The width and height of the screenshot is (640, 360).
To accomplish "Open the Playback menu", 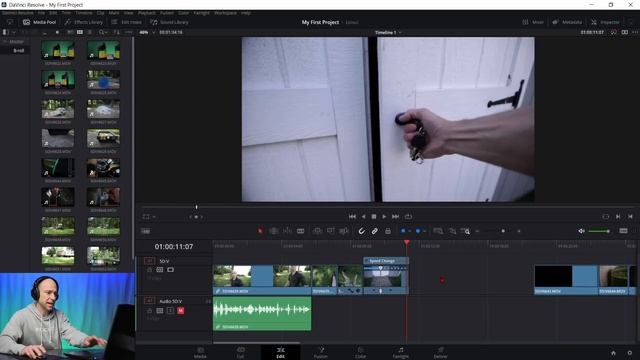I will [x=146, y=13].
